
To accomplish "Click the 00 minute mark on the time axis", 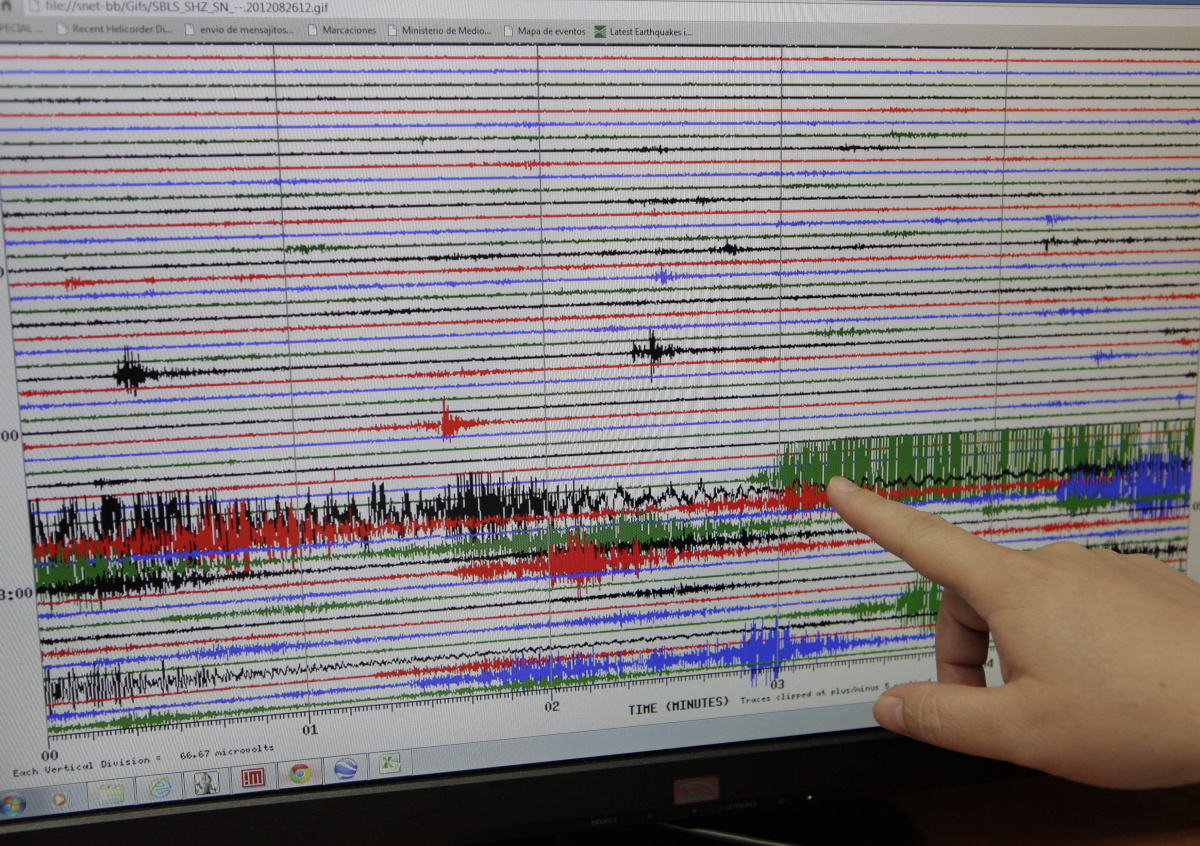I will click(x=50, y=754).
